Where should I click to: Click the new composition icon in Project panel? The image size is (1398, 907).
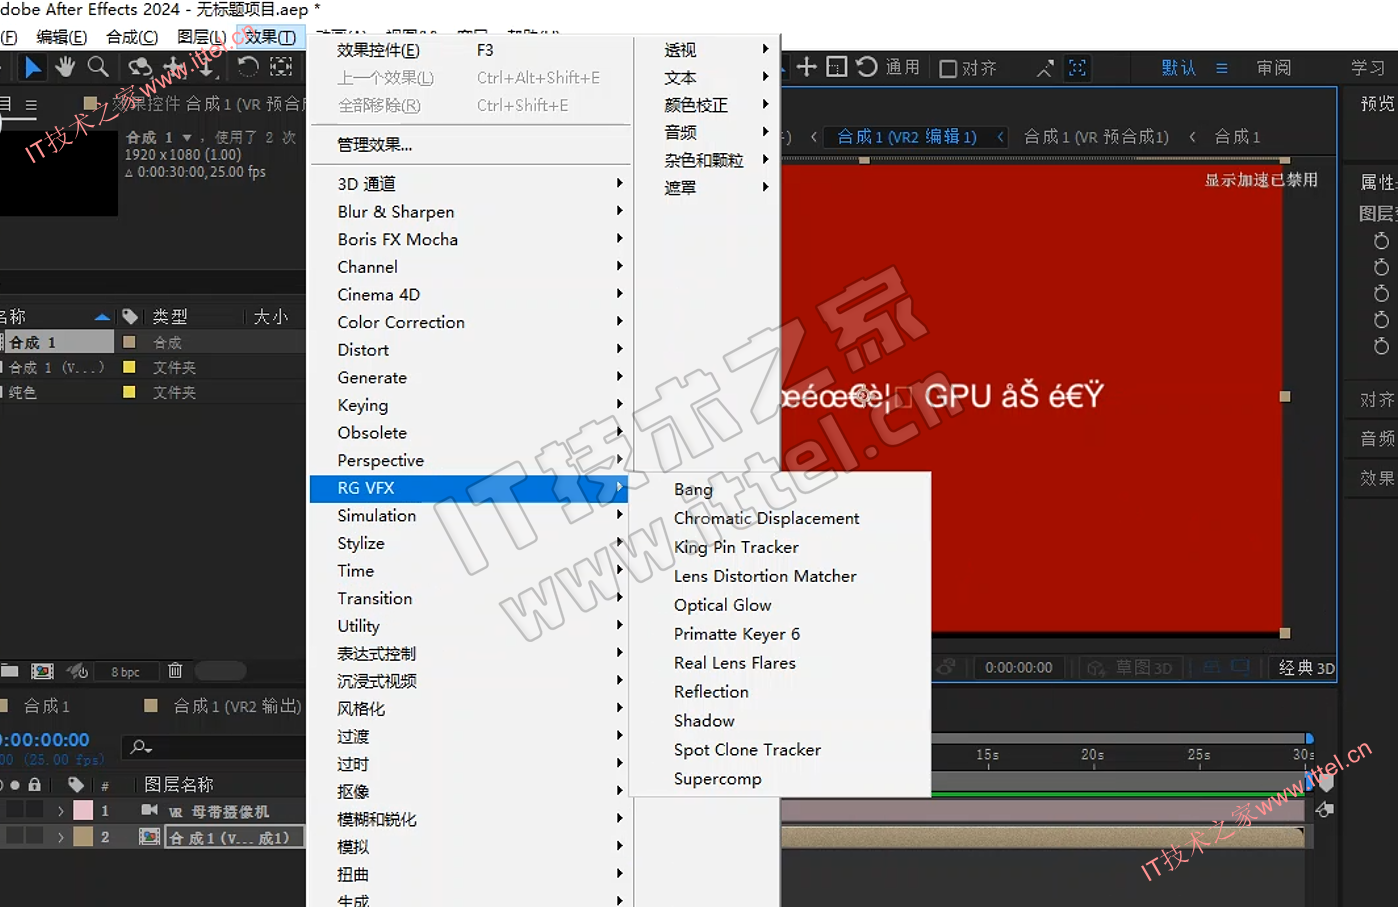tap(42, 671)
